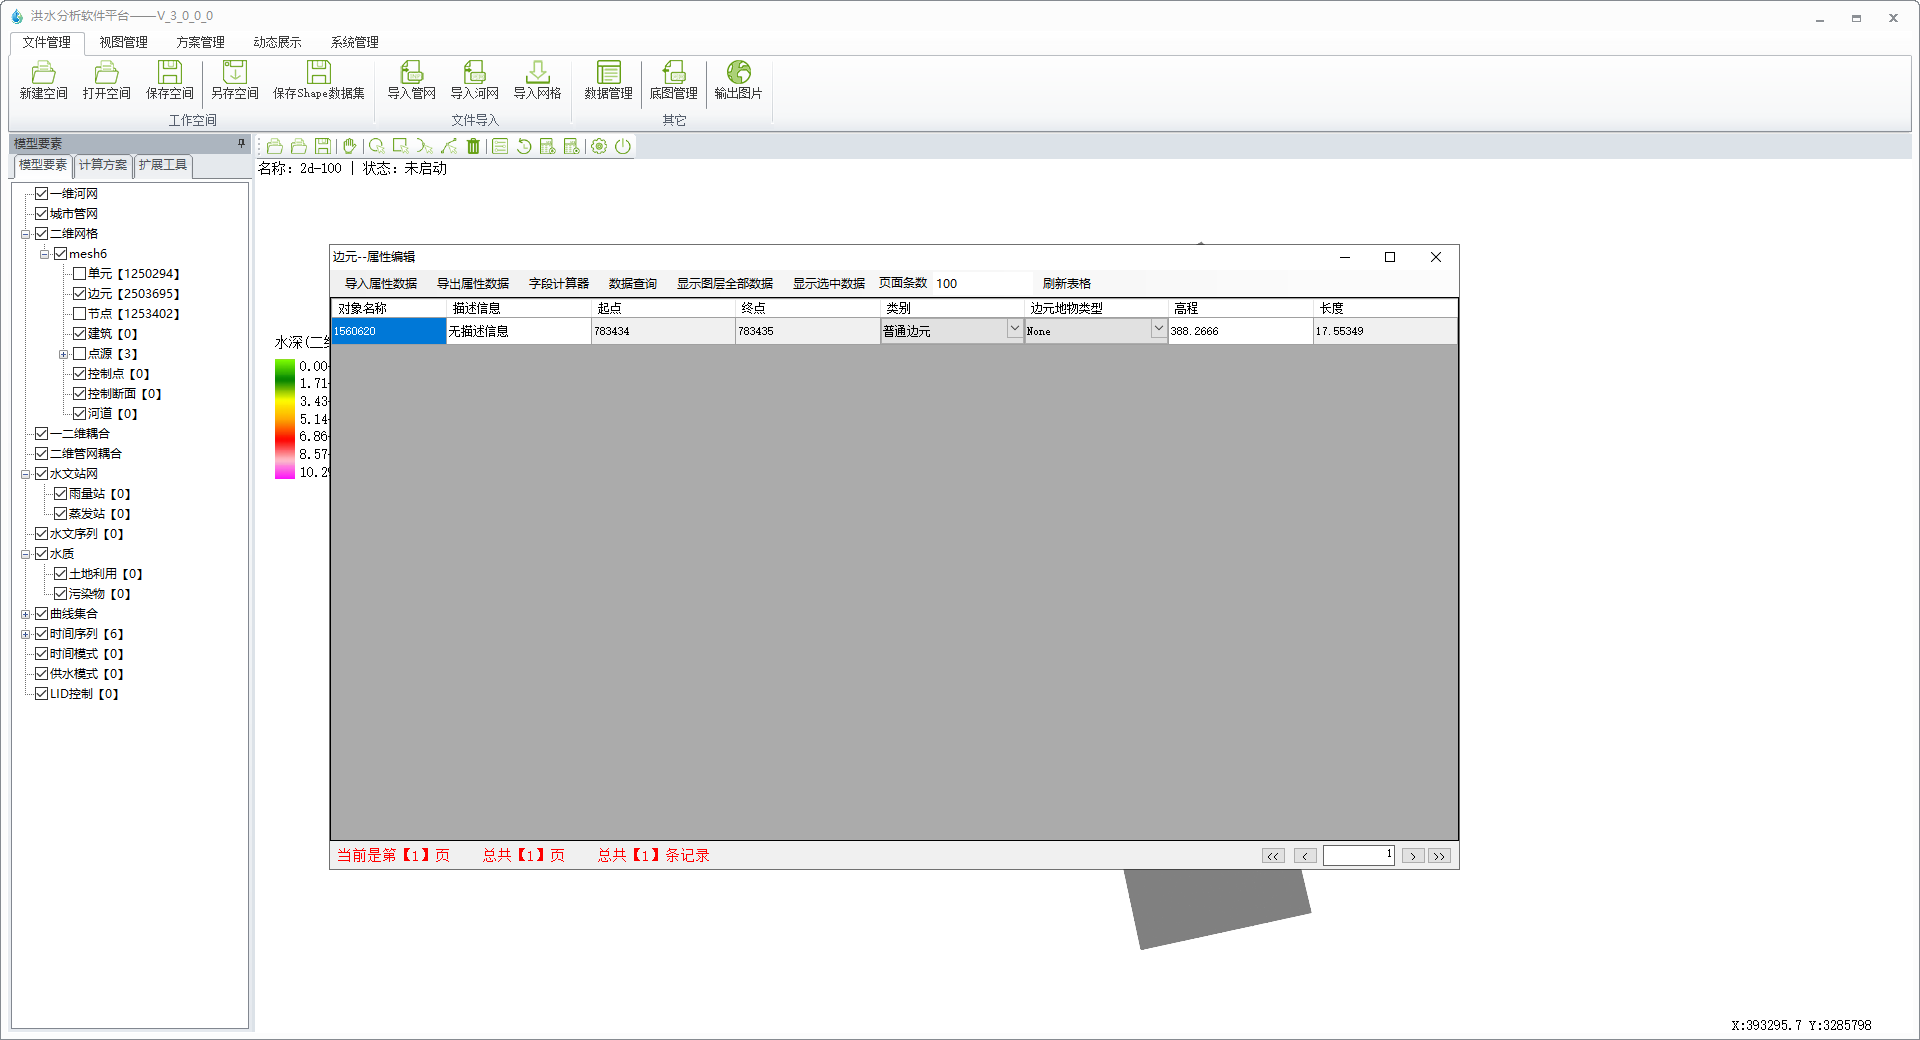Click 导出属性数据 in attribute editor
Viewport: 1920px width, 1040px height.
tap(473, 284)
